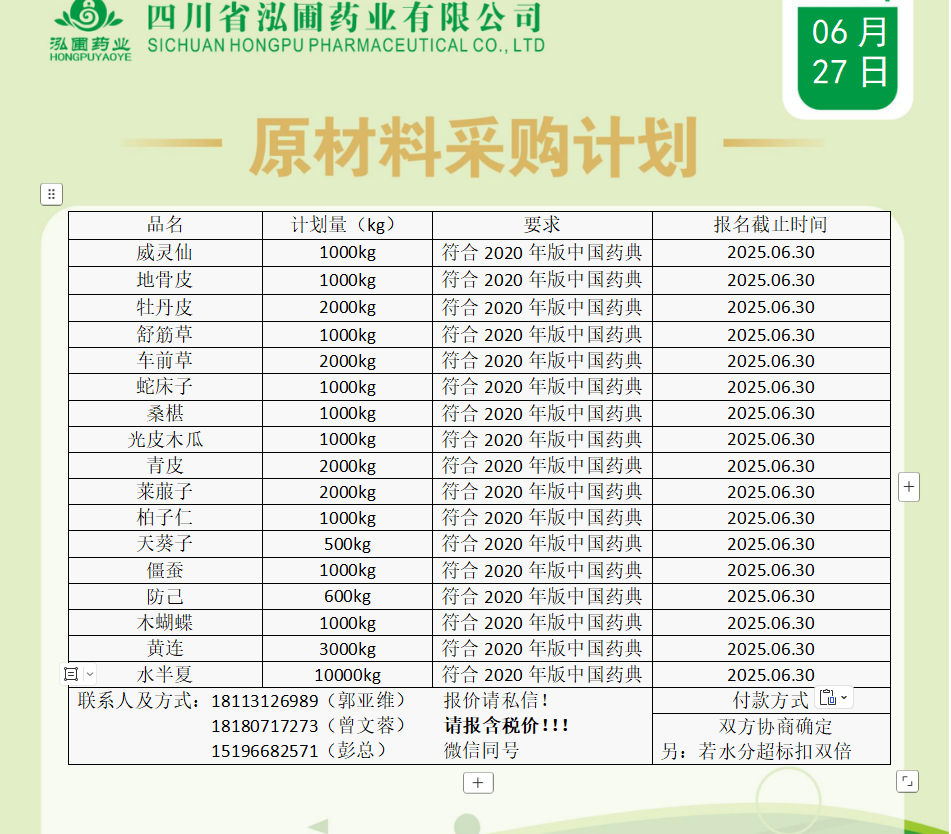
Task: Click the 3000kg quantity for 黄连
Action: coord(347,648)
